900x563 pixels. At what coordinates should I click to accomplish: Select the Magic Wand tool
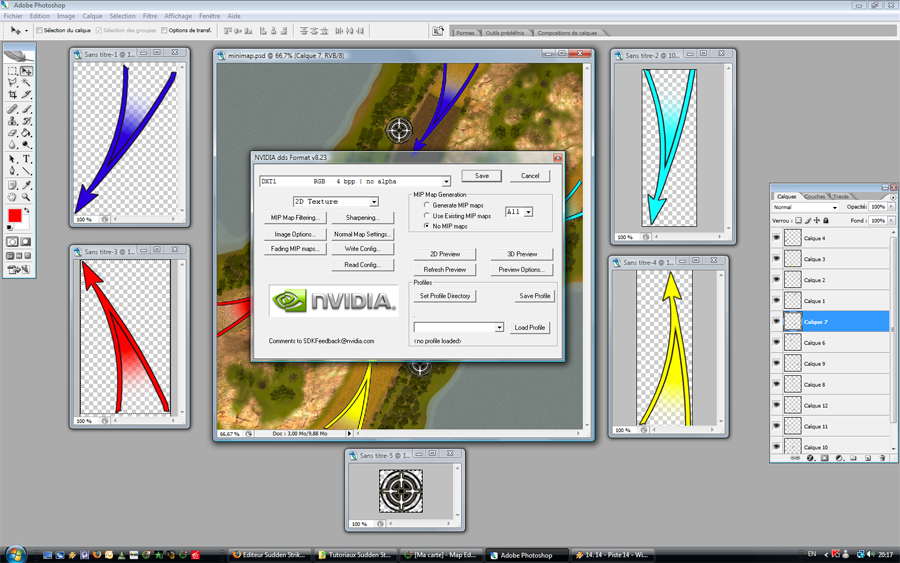(x=26, y=83)
